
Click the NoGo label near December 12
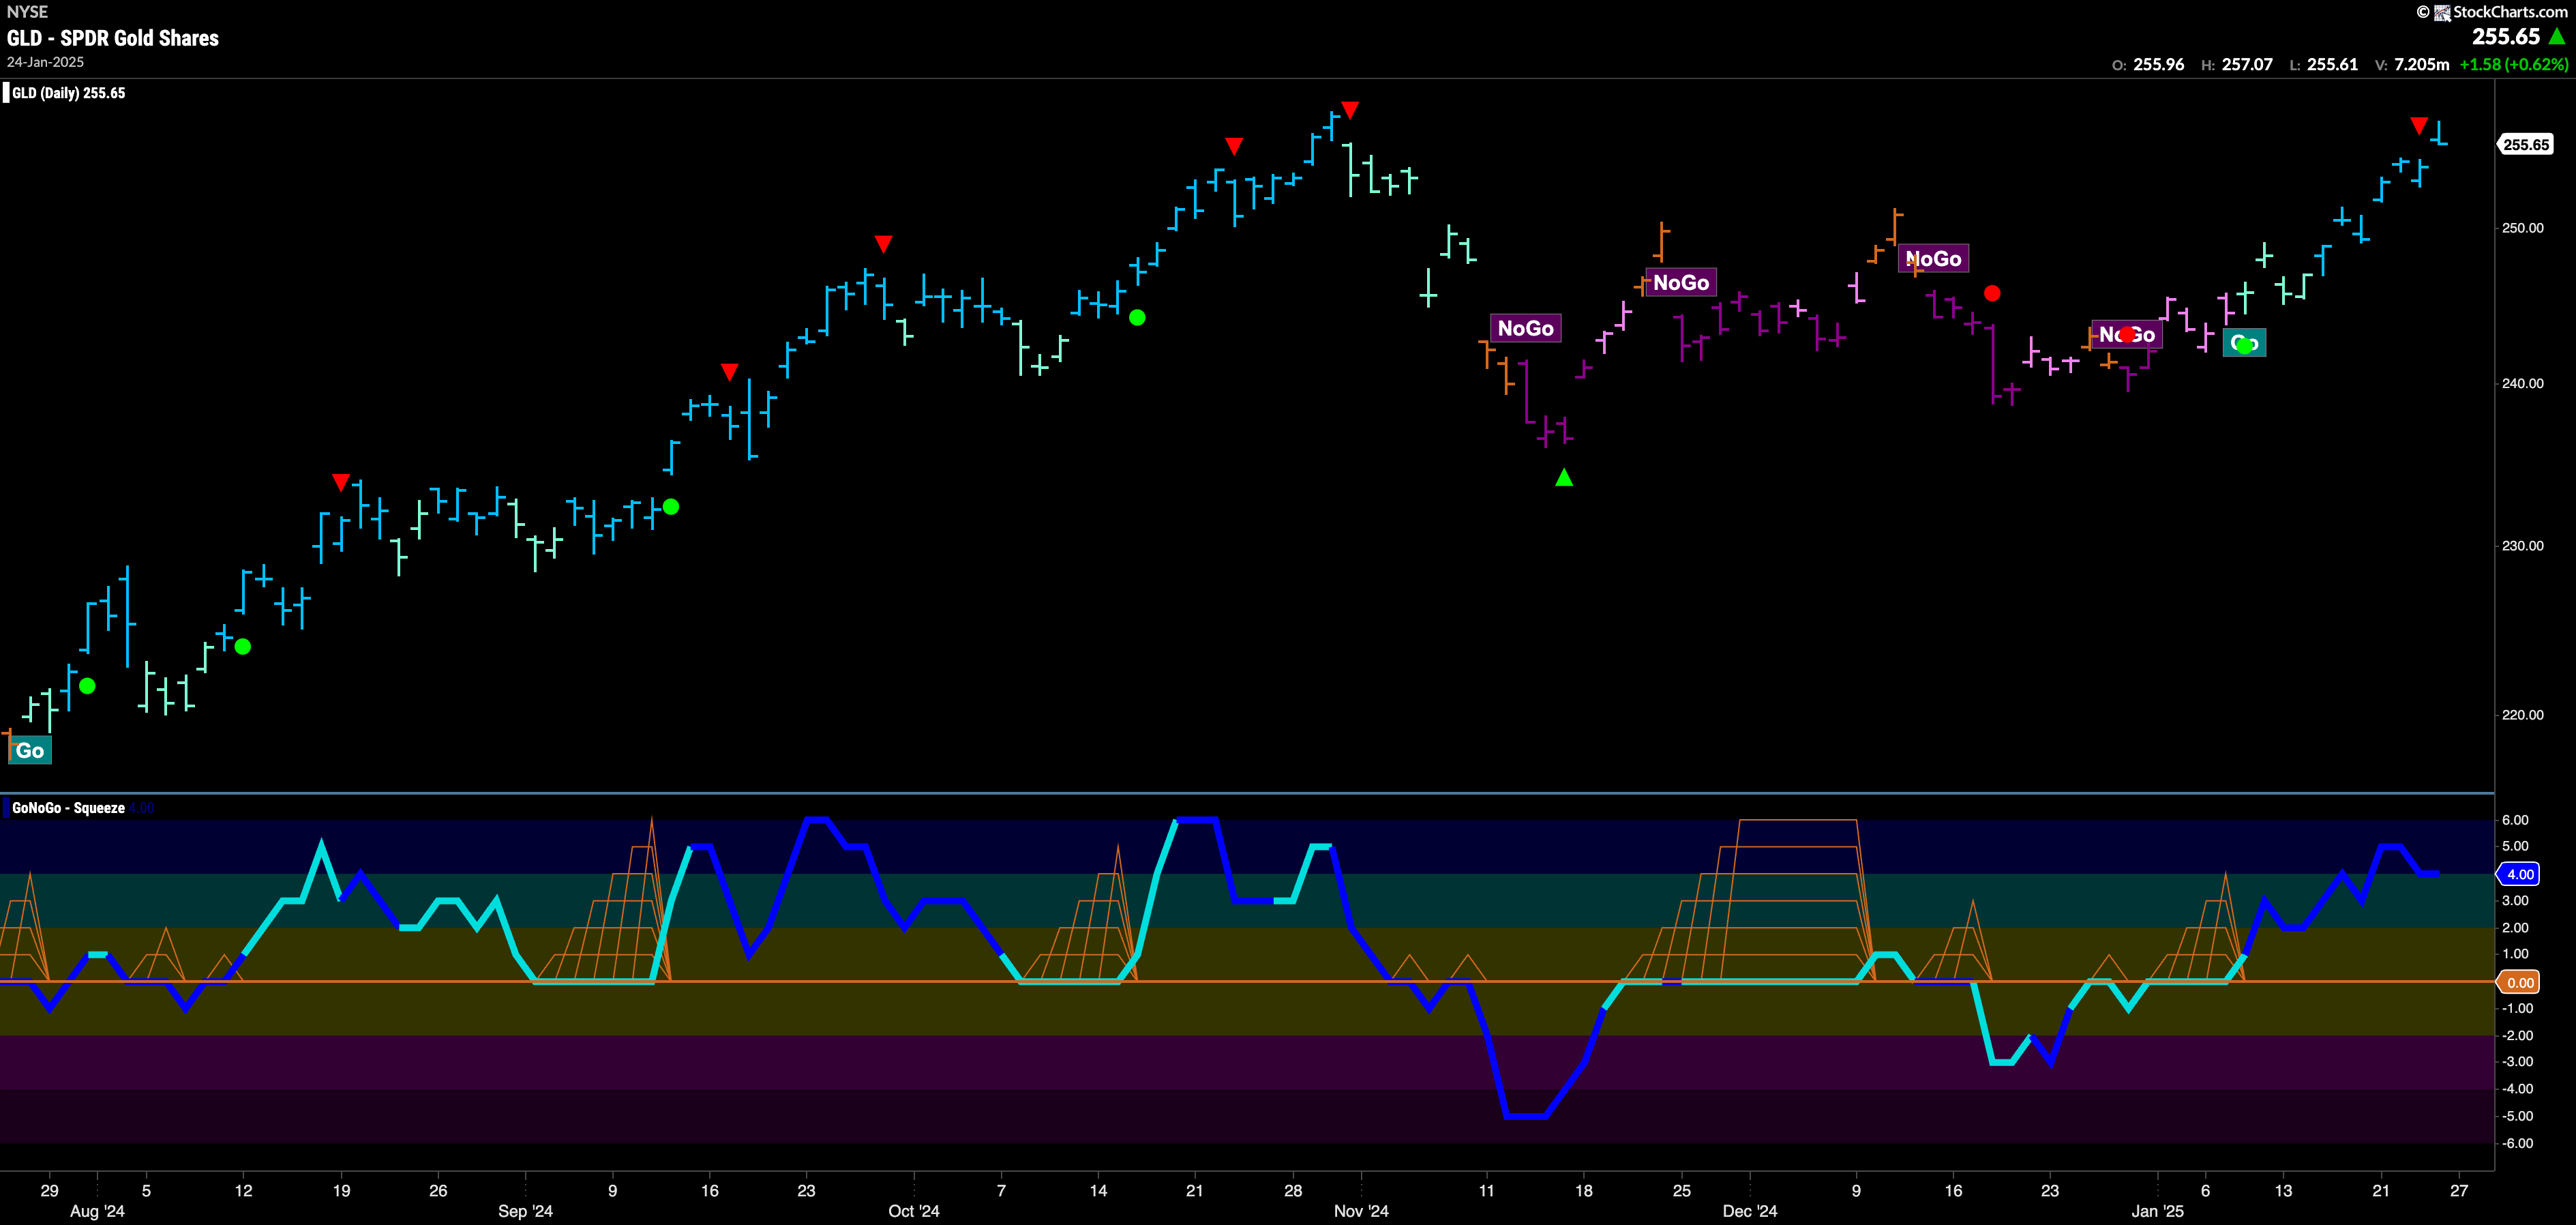[x=1934, y=259]
